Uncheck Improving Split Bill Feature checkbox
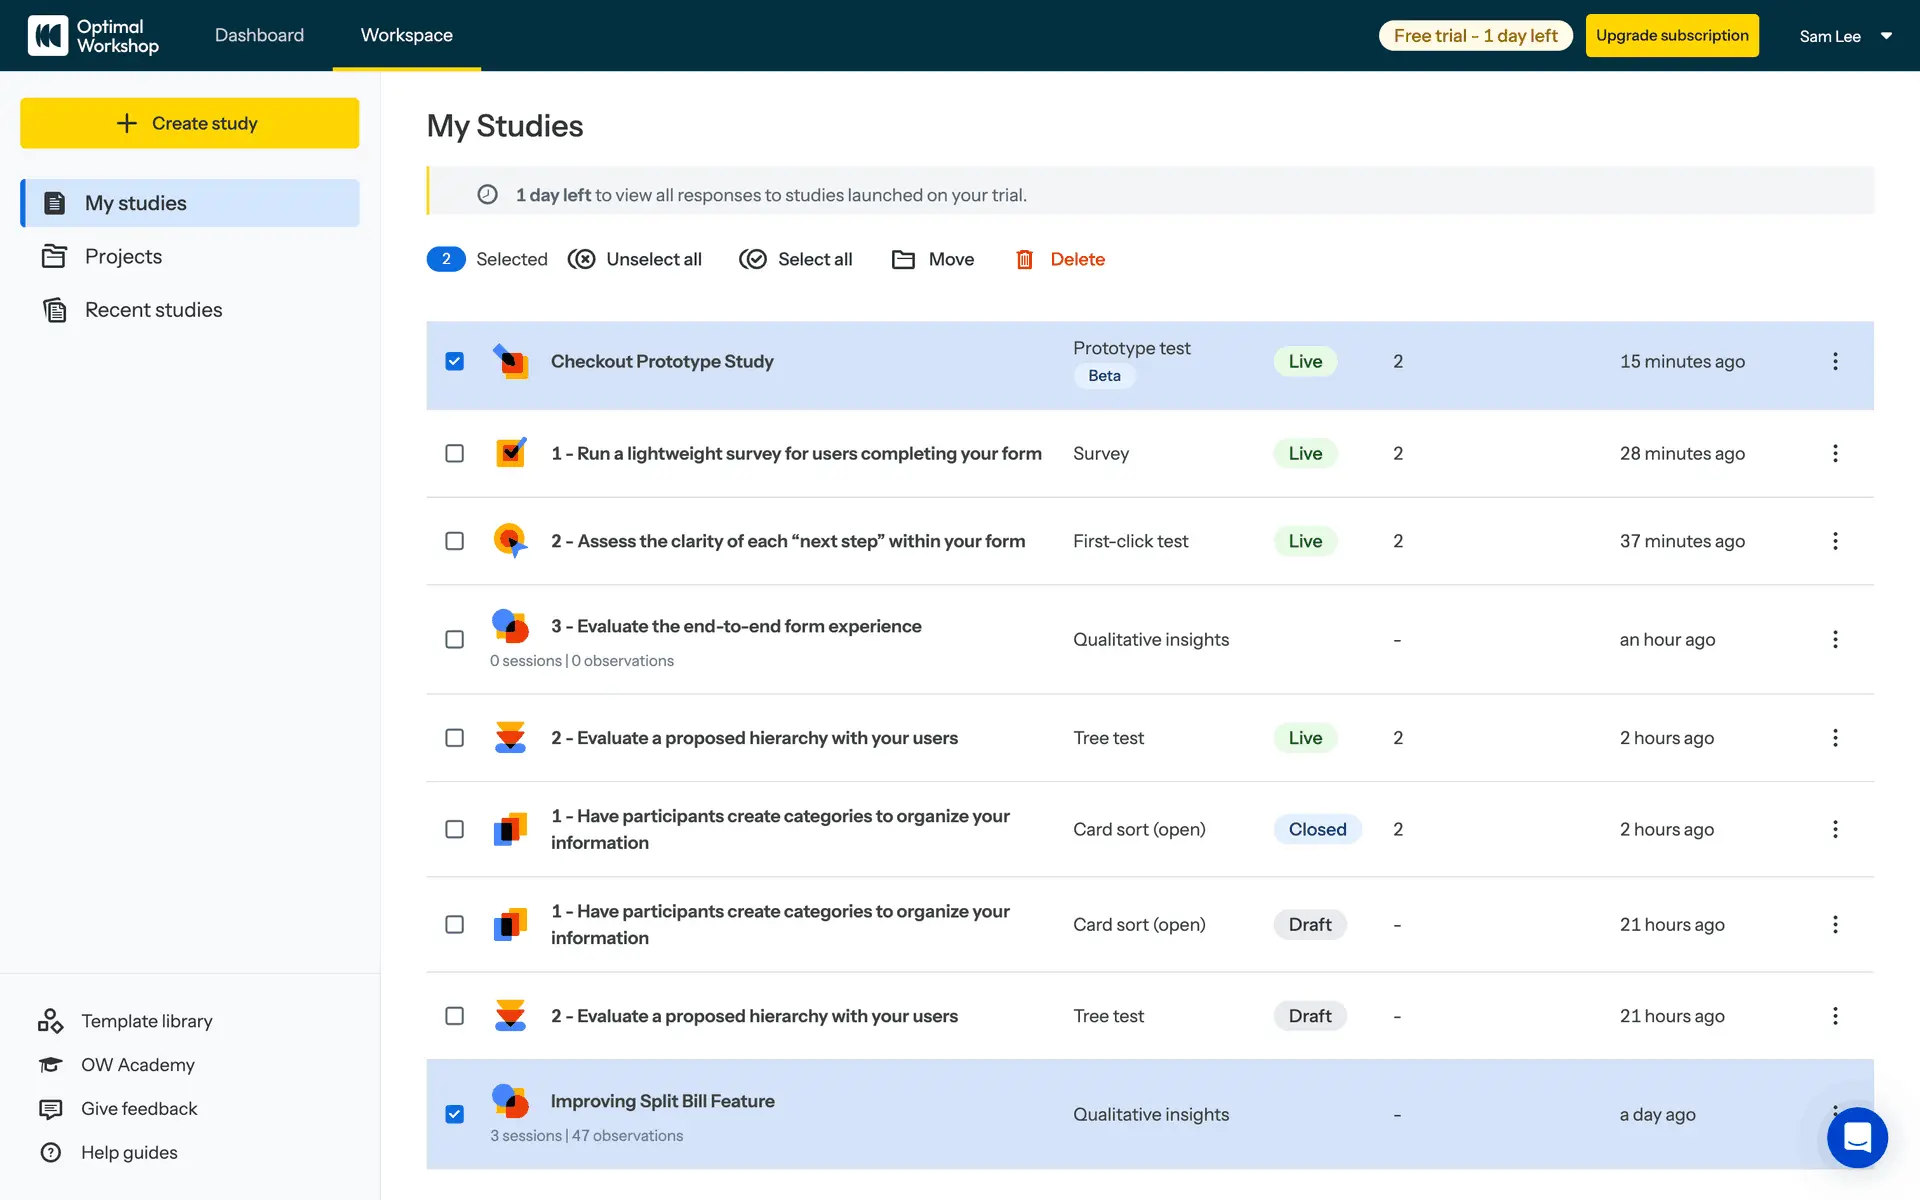1920x1200 pixels. pyautogui.click(x=455, y=1114)
